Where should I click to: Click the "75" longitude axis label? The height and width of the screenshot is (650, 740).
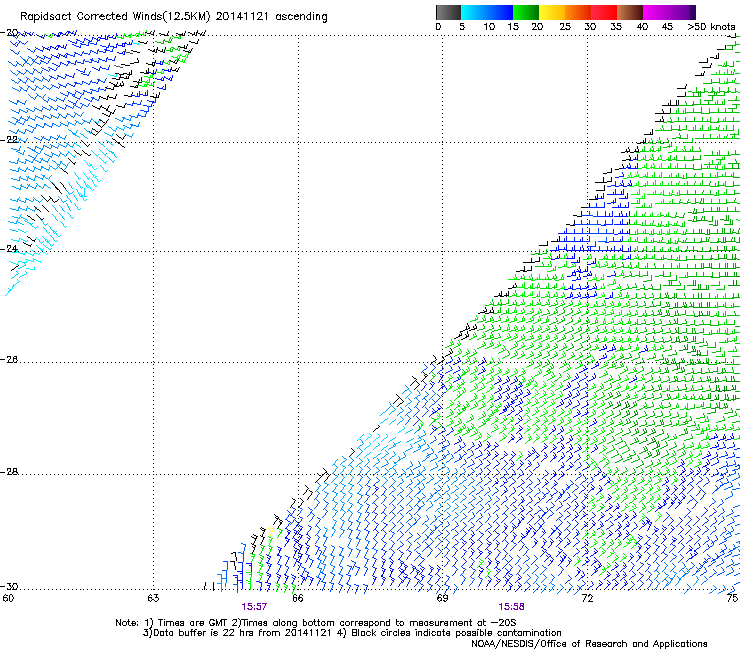point(732,598)
